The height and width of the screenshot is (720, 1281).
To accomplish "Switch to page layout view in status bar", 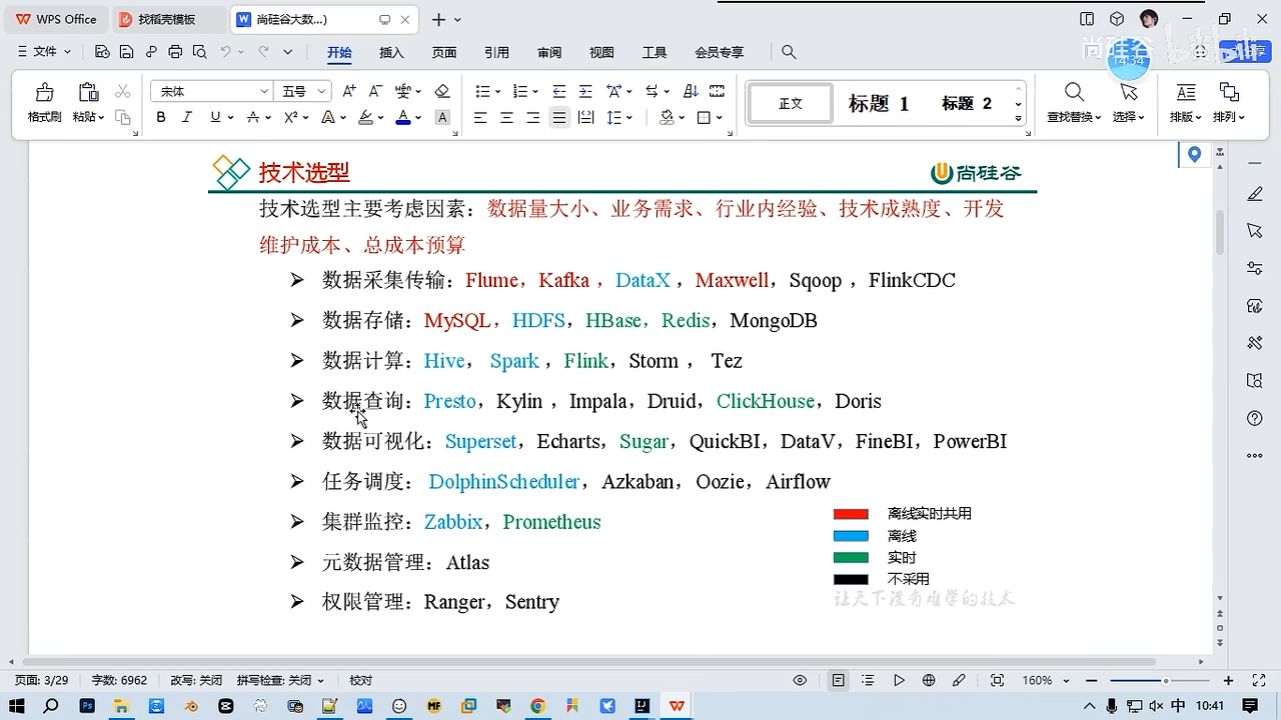I will (x=838, y=680).
